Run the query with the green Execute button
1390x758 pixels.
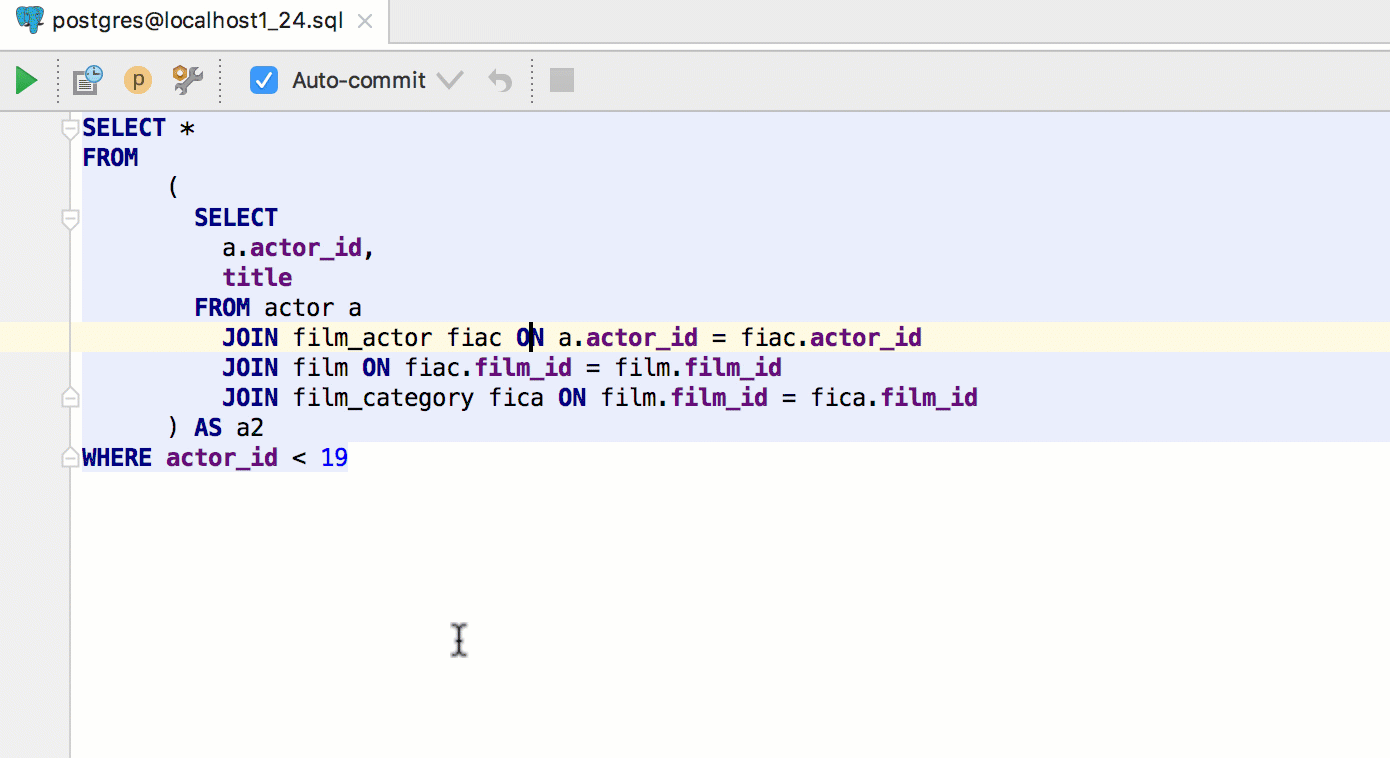pos(27,80)
